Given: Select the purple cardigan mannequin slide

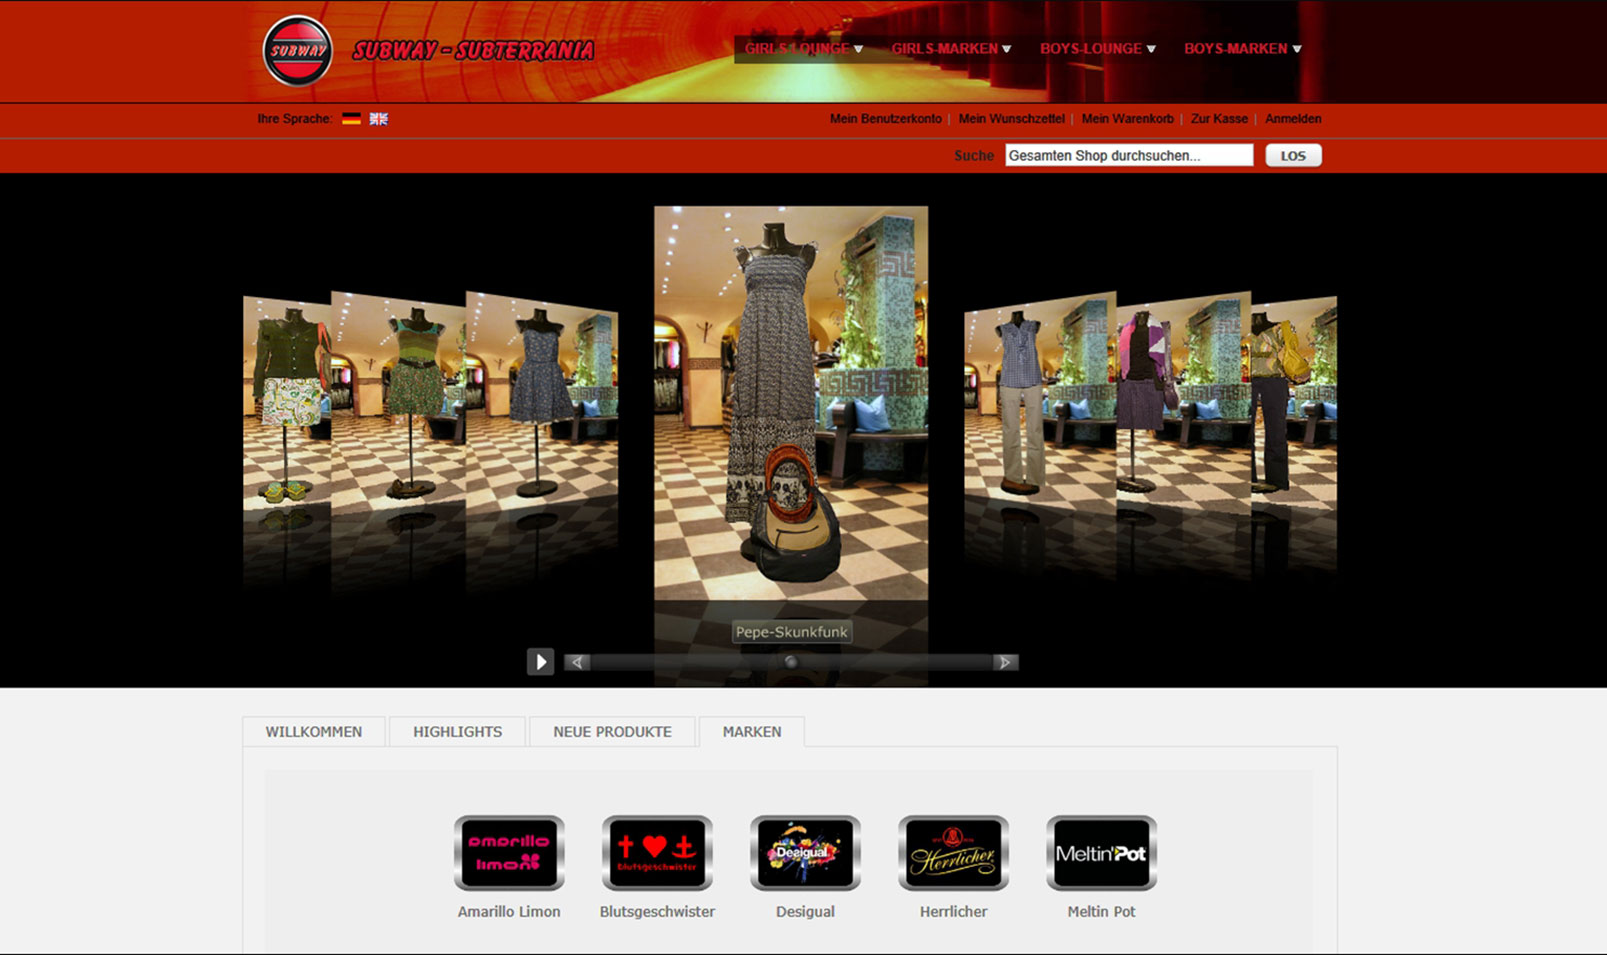Looking at the screenshot, I should [1184, 405].
